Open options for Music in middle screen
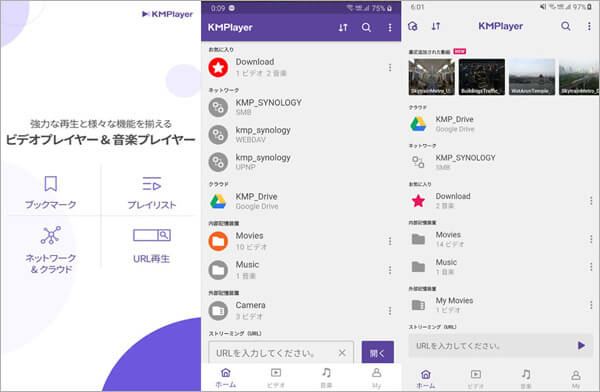The width and height of the screenshot is (600, 392). pyautogui.click(x=390, y=270)
